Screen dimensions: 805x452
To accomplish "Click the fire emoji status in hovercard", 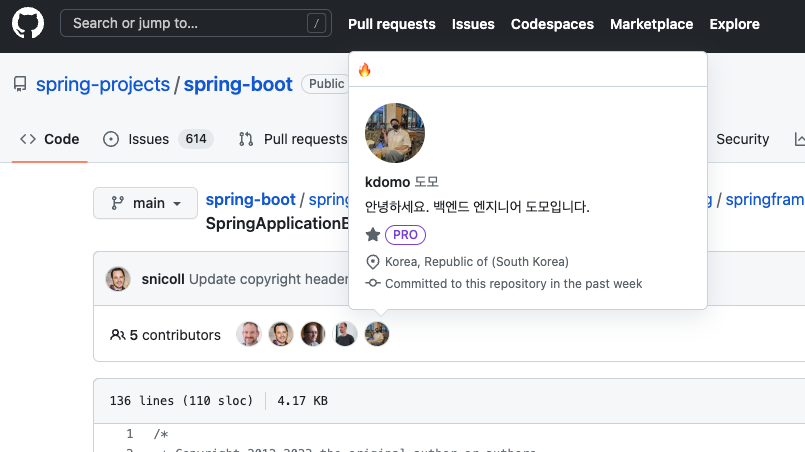I will pos(365,69).
